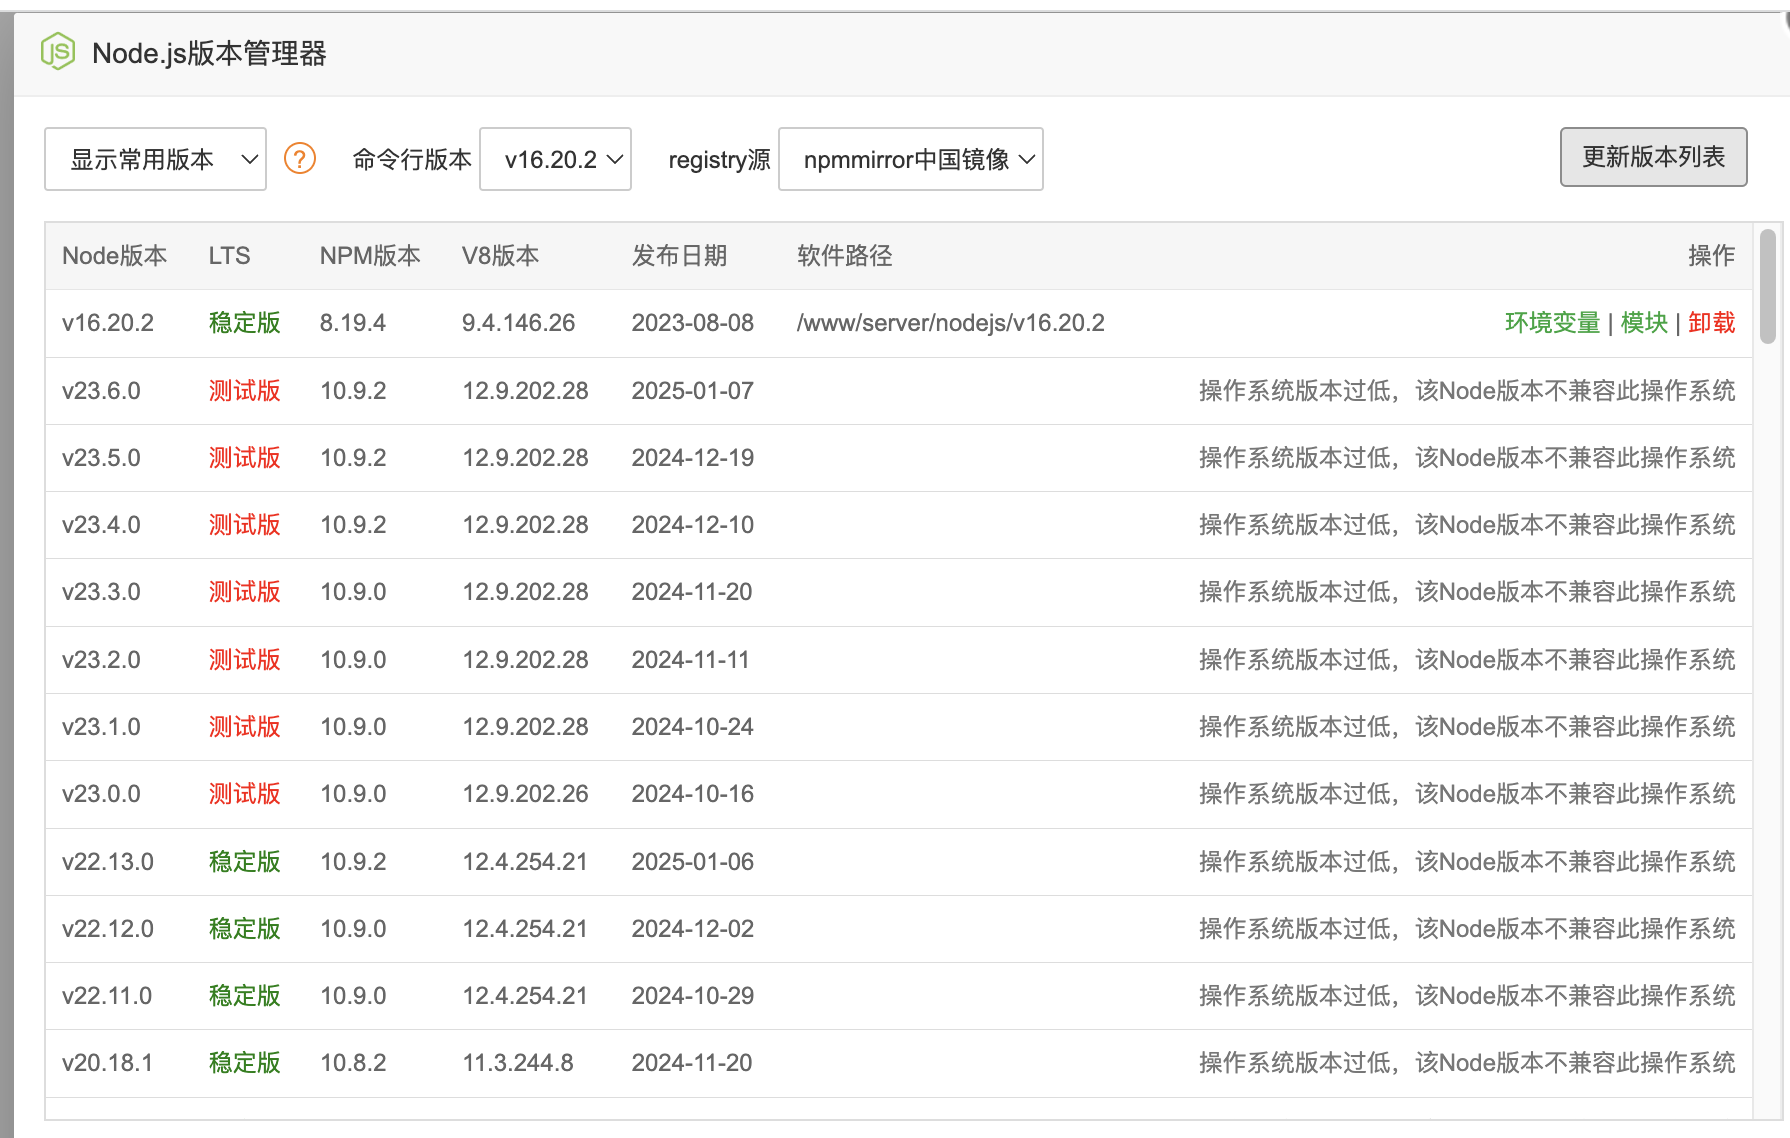Click the vertical scrollbar of version table
1790x1138 pixels.
tap(1768, 287)
